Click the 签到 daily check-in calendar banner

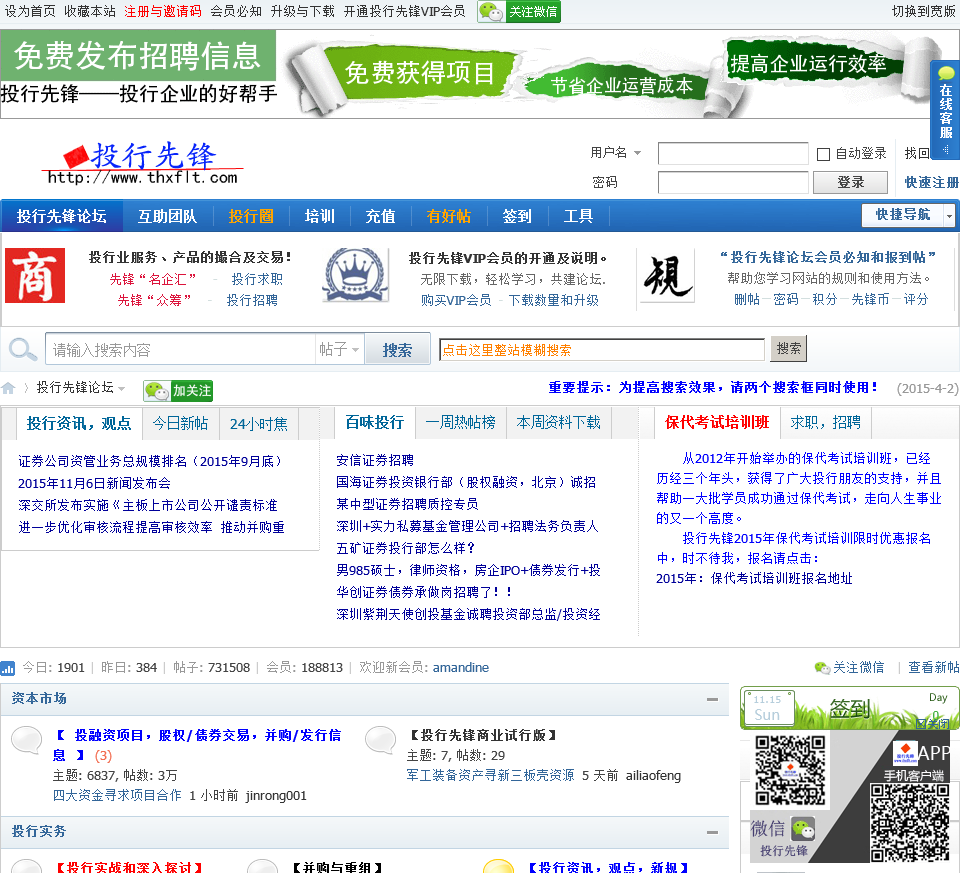pos(850,708)
